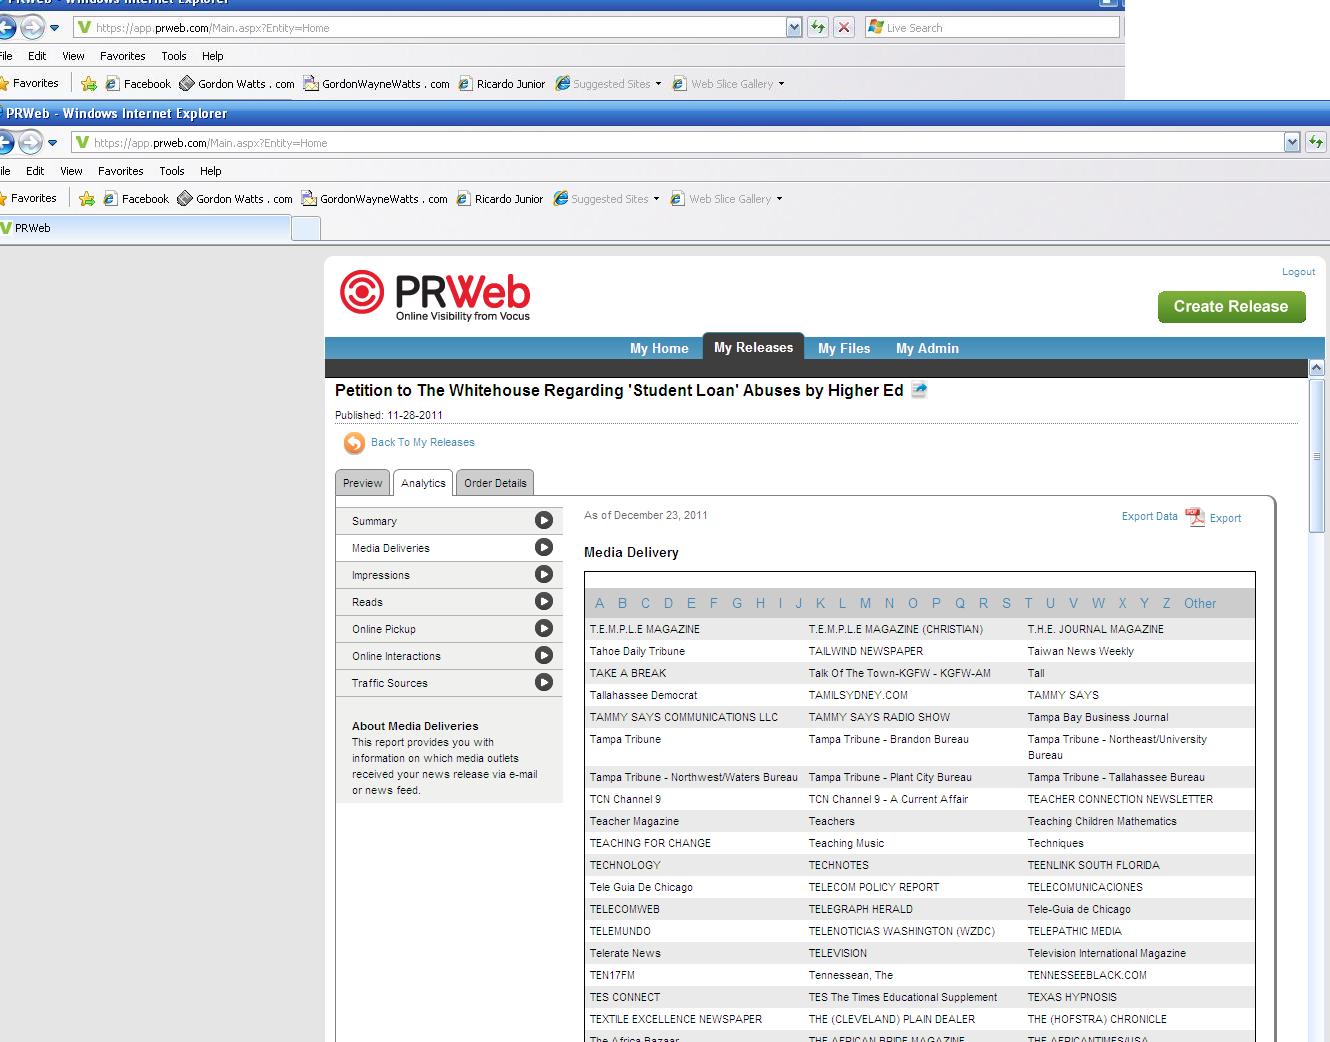The height and width of the screenshot is (1042, 1330).
Task: Open Facebook bookmark in front window favorites bar
Action: (136, 199)
